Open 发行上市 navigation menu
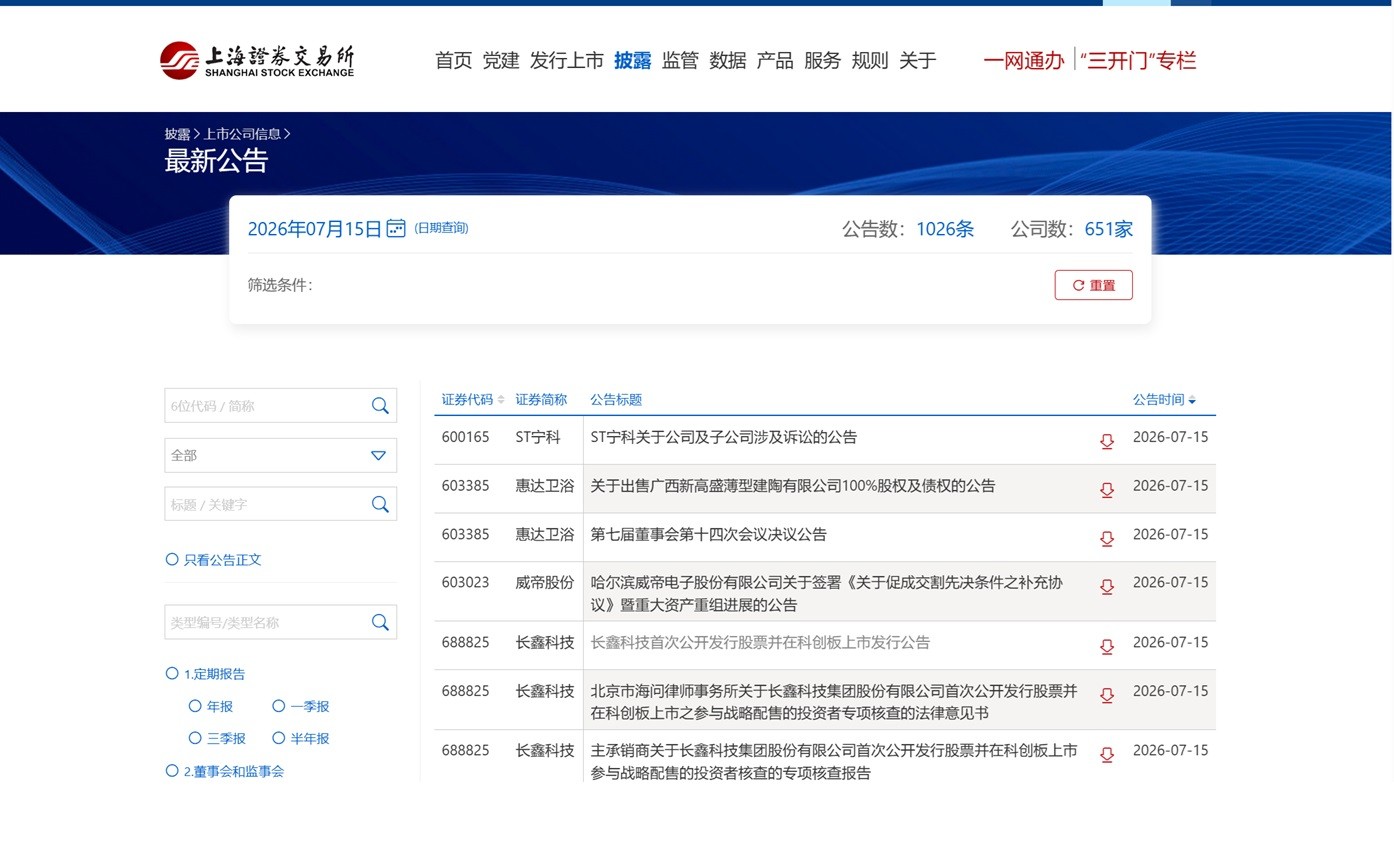 click(x=567, y=60)
